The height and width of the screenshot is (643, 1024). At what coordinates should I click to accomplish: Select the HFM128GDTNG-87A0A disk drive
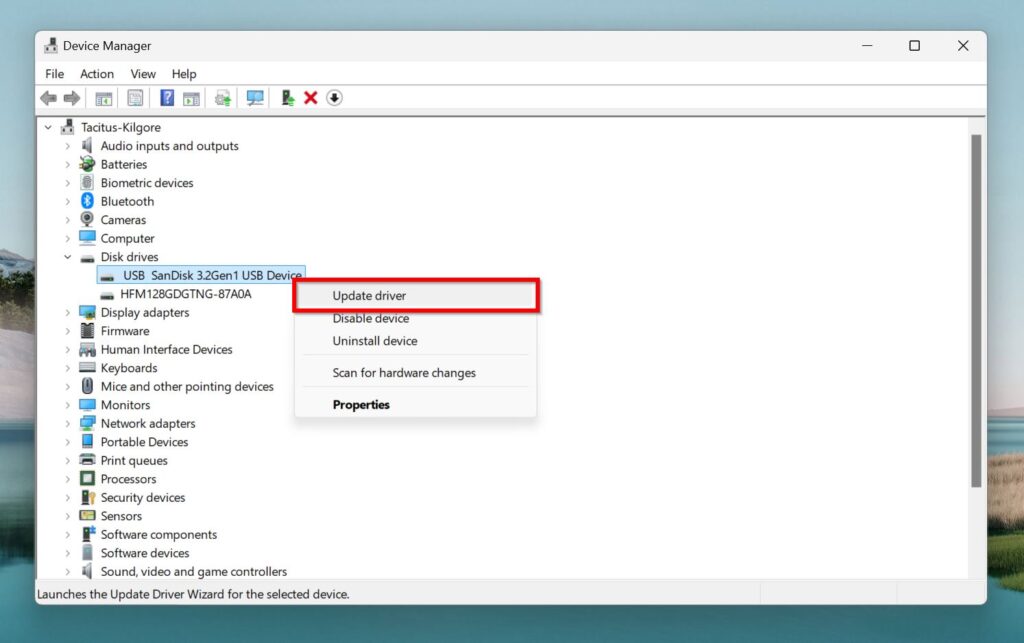click(185, 294)
